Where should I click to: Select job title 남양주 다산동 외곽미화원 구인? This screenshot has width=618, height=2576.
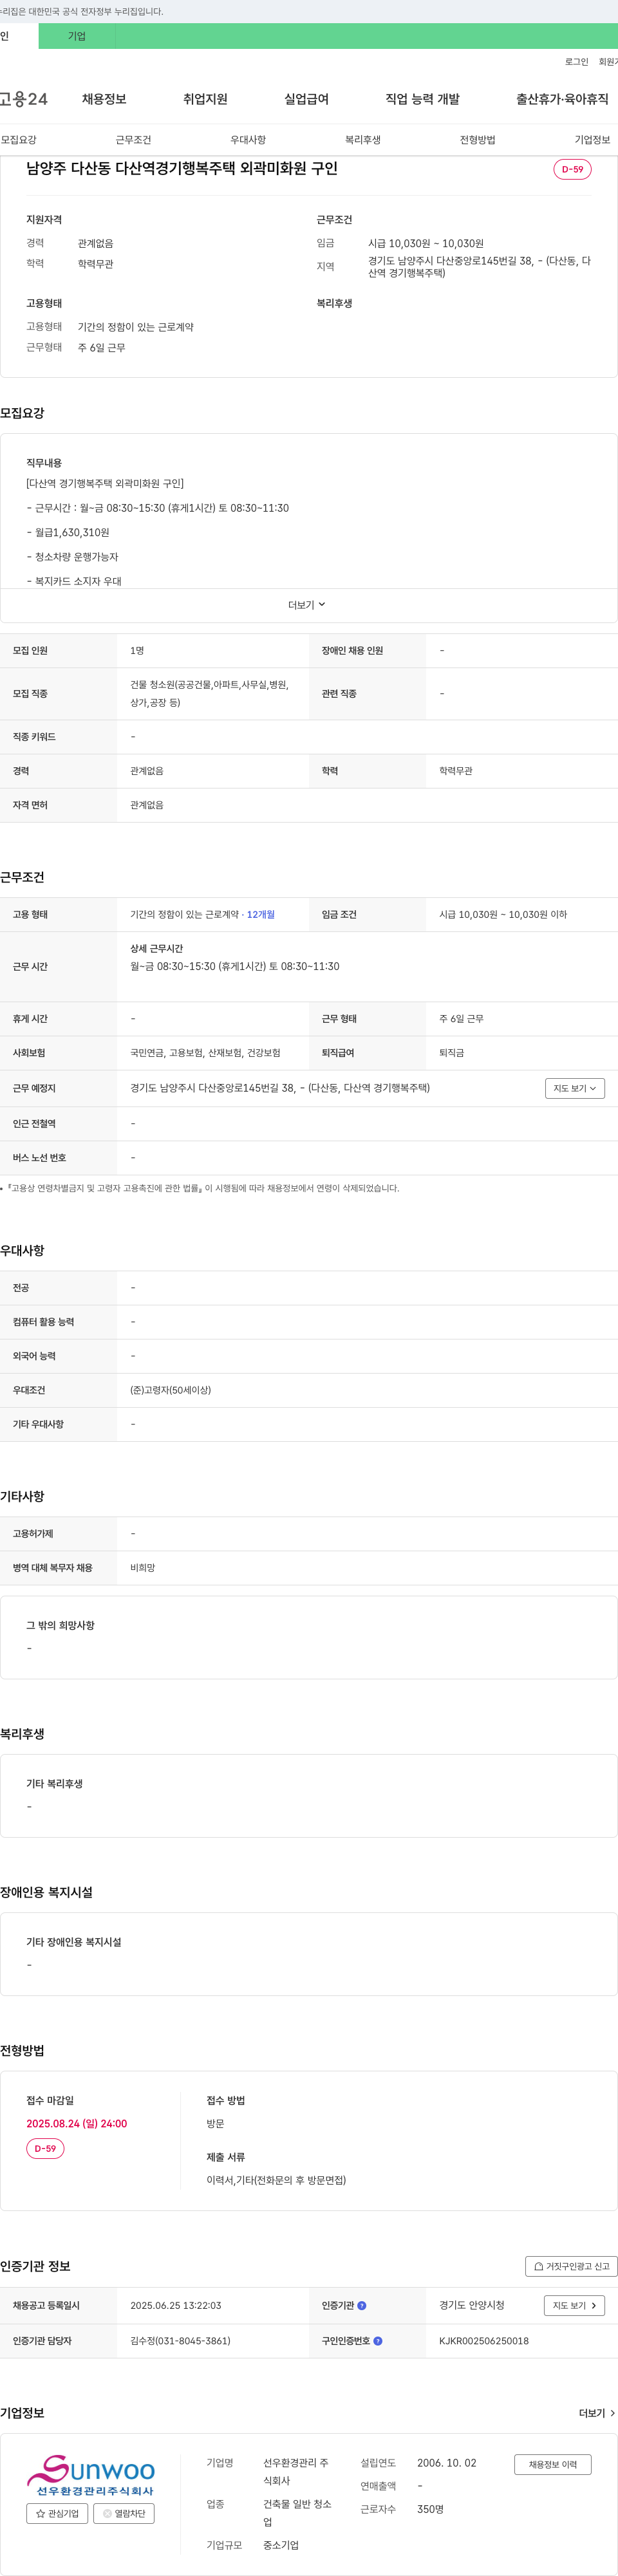[x=182, y=169]
